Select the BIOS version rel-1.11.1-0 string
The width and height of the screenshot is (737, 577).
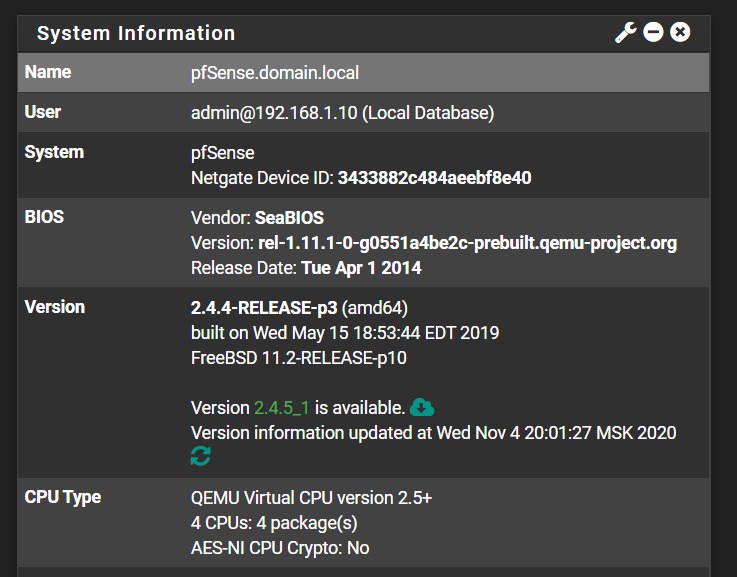(468, 243)
